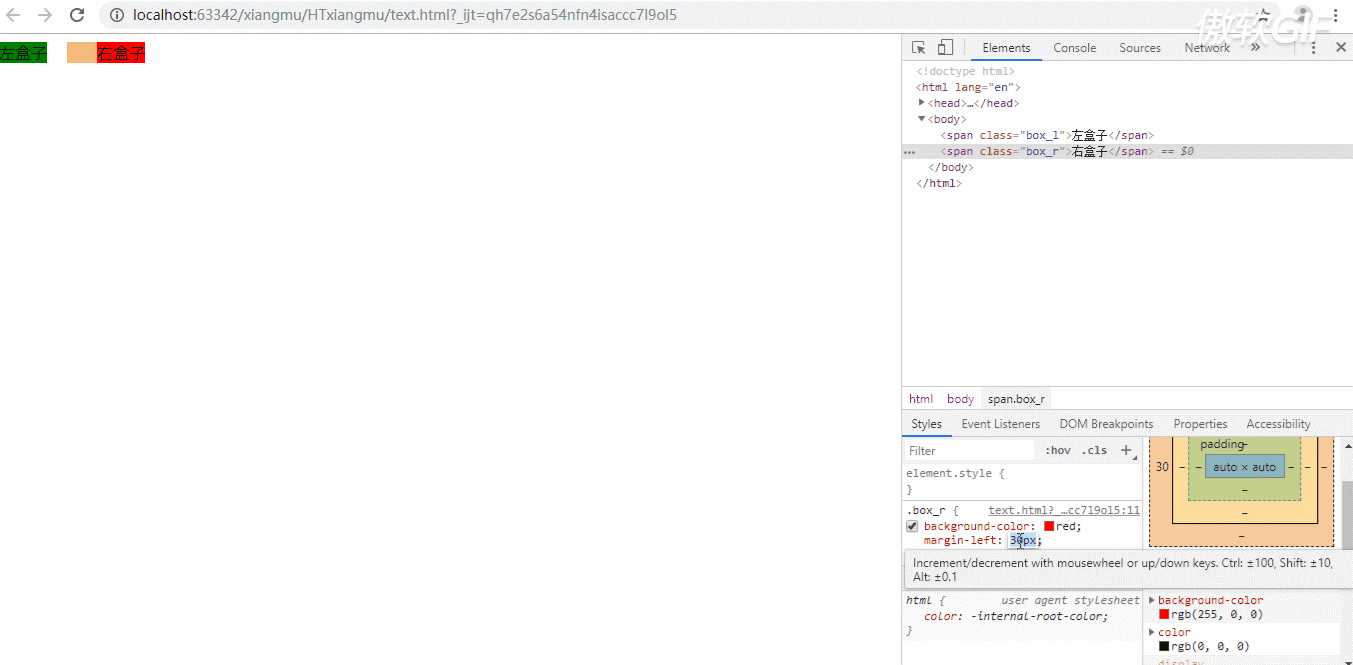
Task: Click the html breadcrumb
Action: pos(921,399)
